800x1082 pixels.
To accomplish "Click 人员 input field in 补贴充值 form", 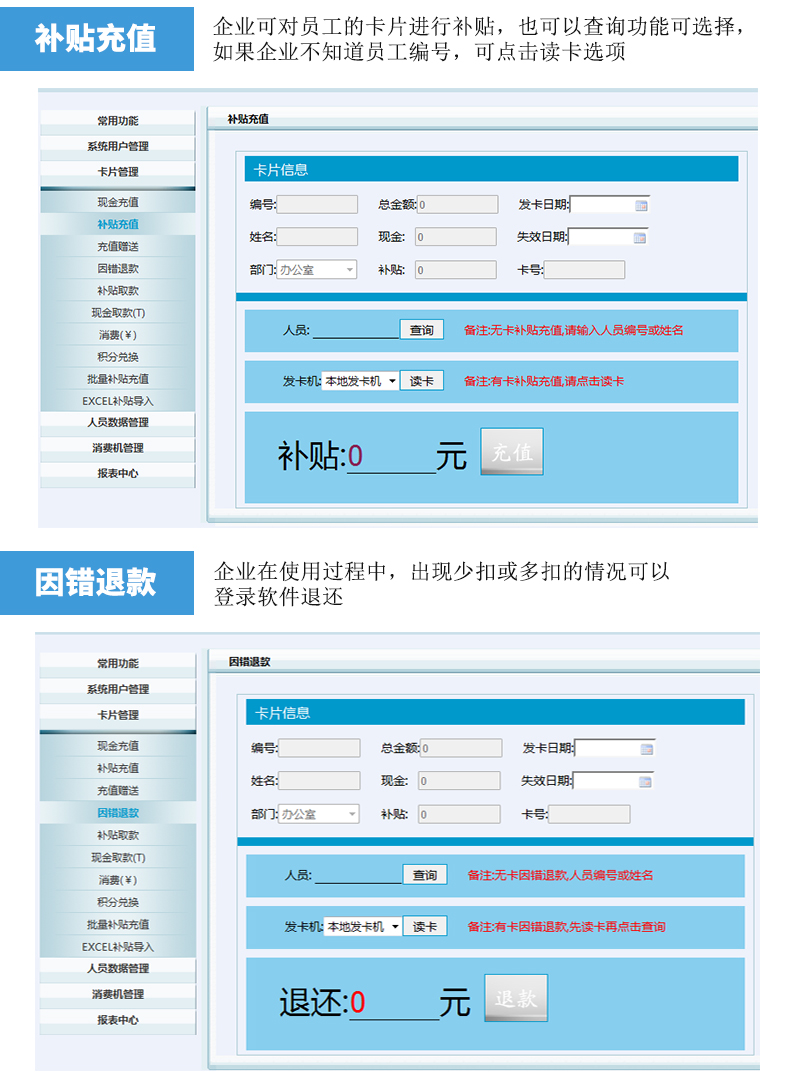I will 355,330.
